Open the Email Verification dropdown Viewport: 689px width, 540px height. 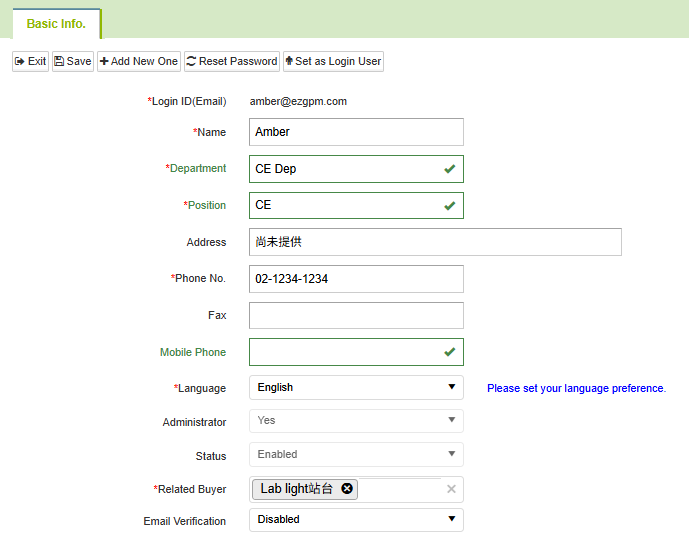coord(356,519)
